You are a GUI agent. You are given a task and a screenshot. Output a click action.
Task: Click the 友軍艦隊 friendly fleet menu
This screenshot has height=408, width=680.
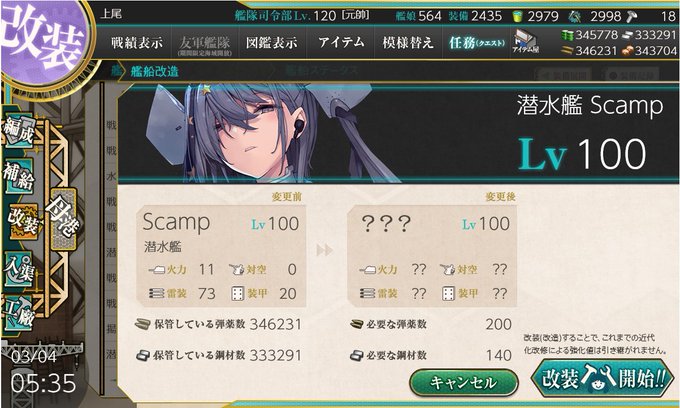tap(205, 42)
